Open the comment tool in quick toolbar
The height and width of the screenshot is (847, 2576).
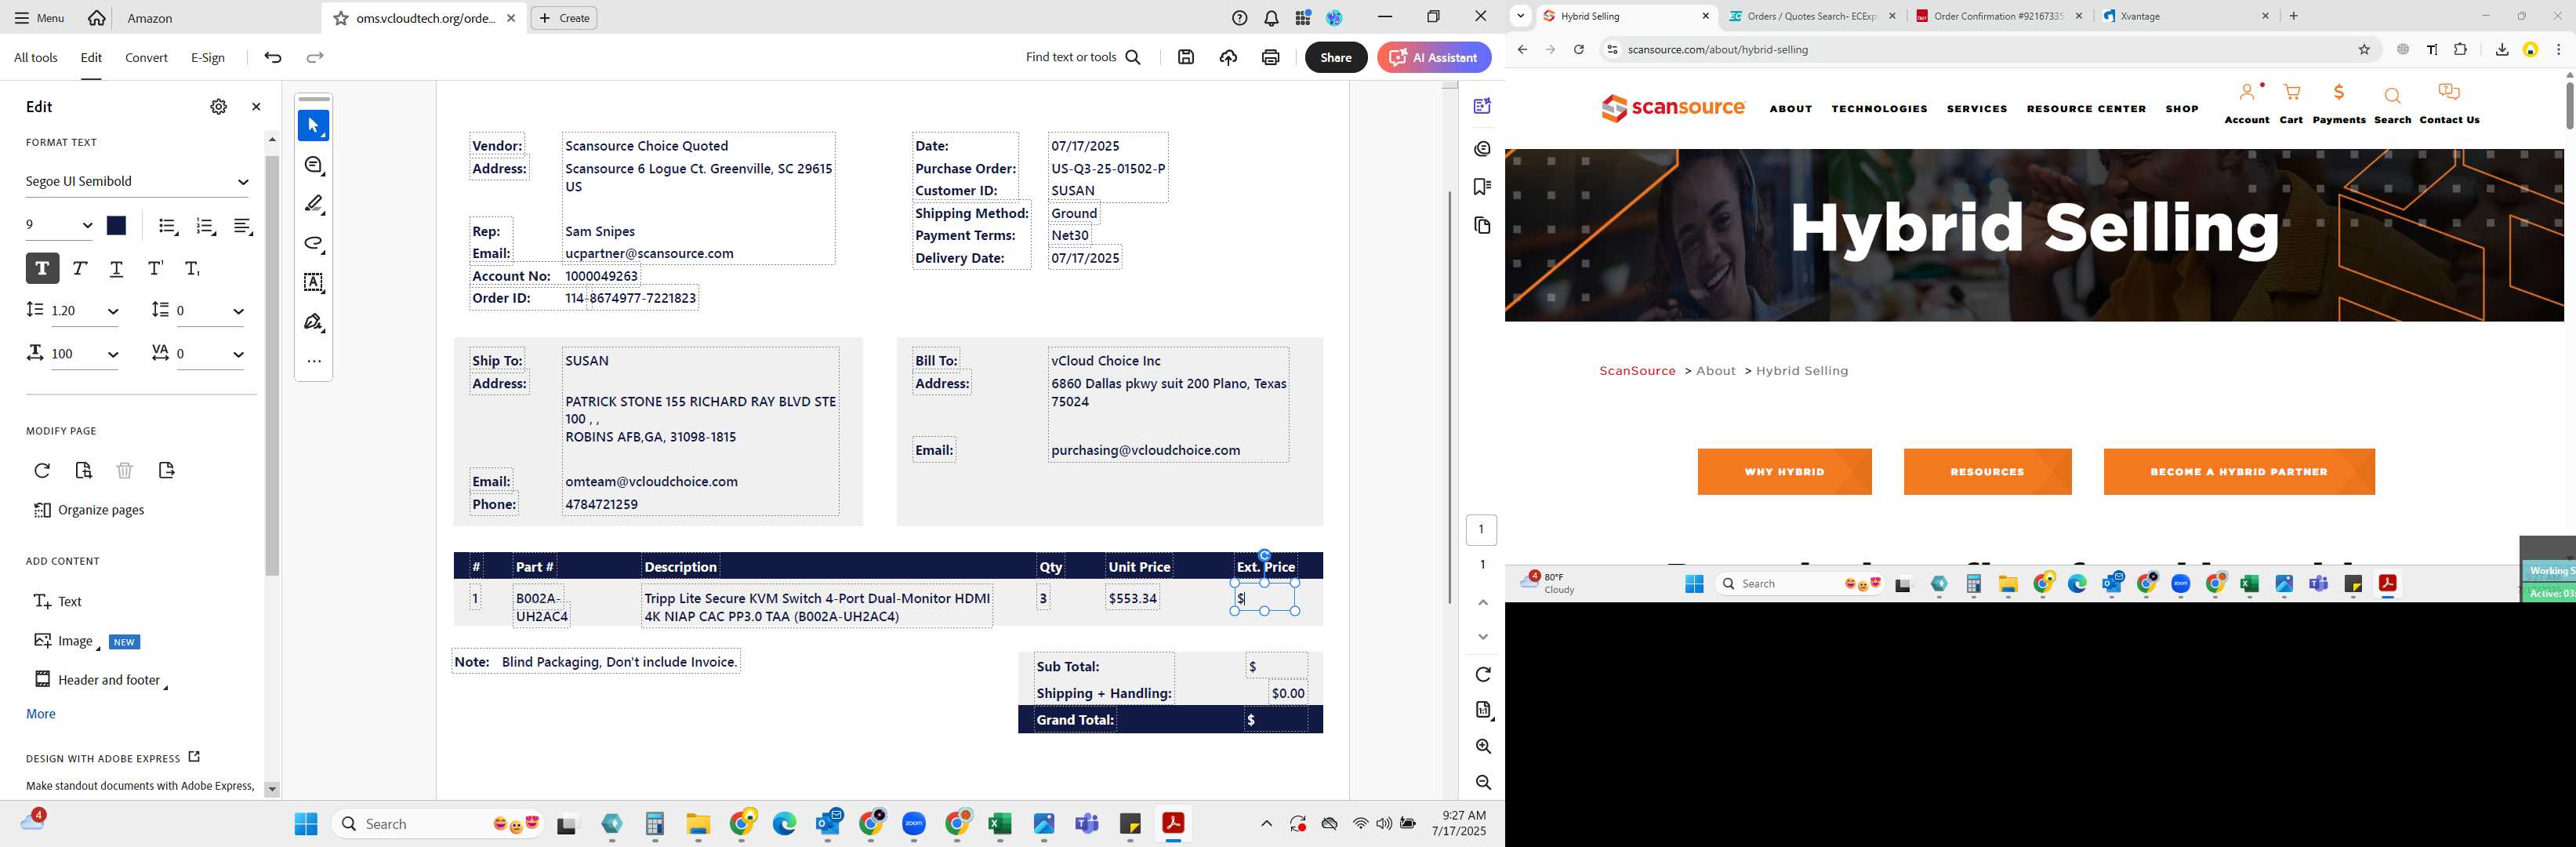(314, 166)
